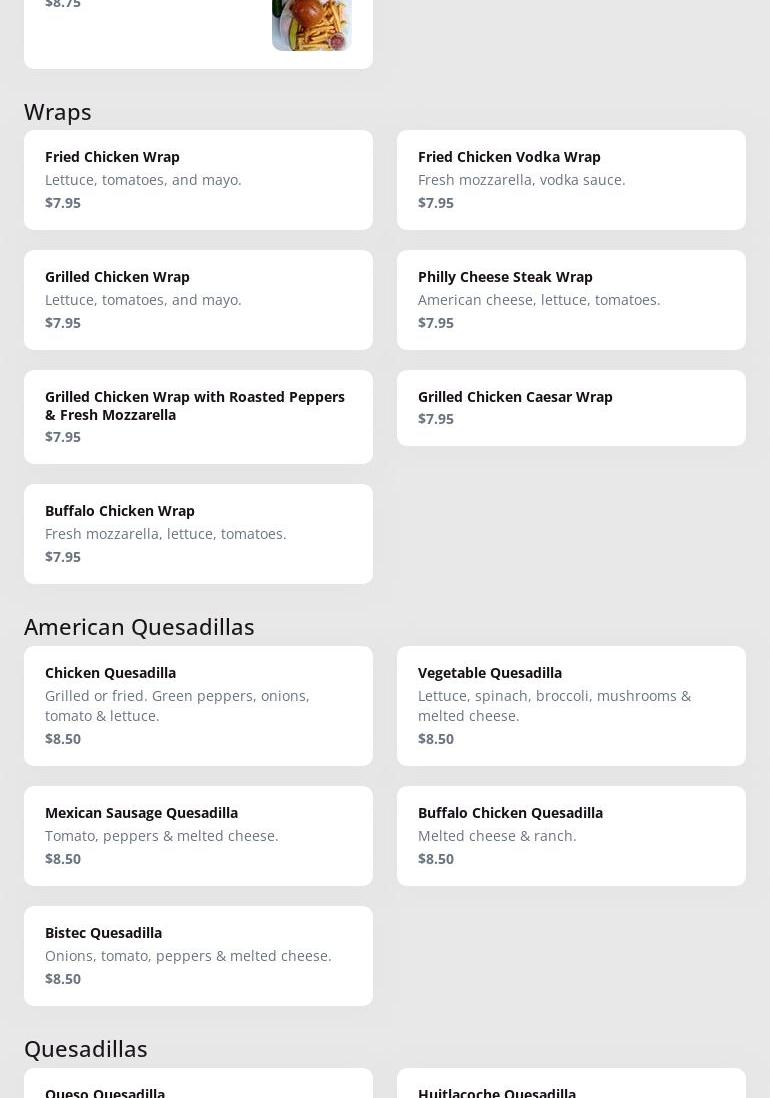The image size is (770, 1098).
Task: Open the Chicken Quesadilla item
Action: (198, 706)
